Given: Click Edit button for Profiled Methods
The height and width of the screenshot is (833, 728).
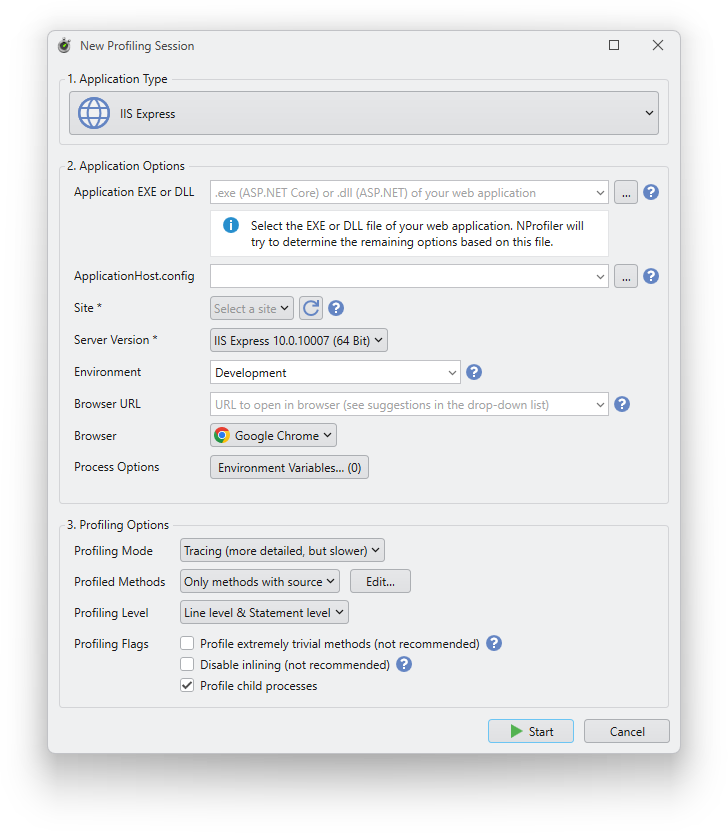Looking at the screenshot, I should click(380, 581).
